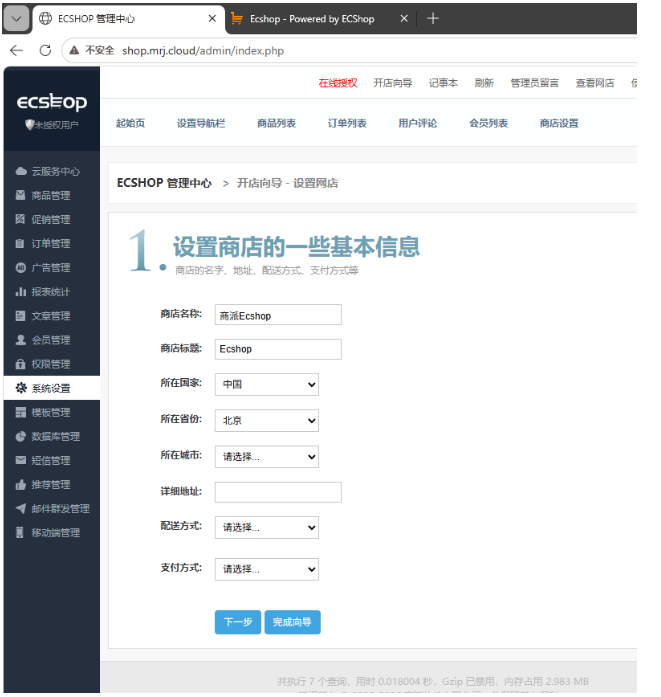The height and width of the screenshot is (697, 661).
Task: Click the 邮件群发管理 paper plane icon
Action: [x=20, y=508]
